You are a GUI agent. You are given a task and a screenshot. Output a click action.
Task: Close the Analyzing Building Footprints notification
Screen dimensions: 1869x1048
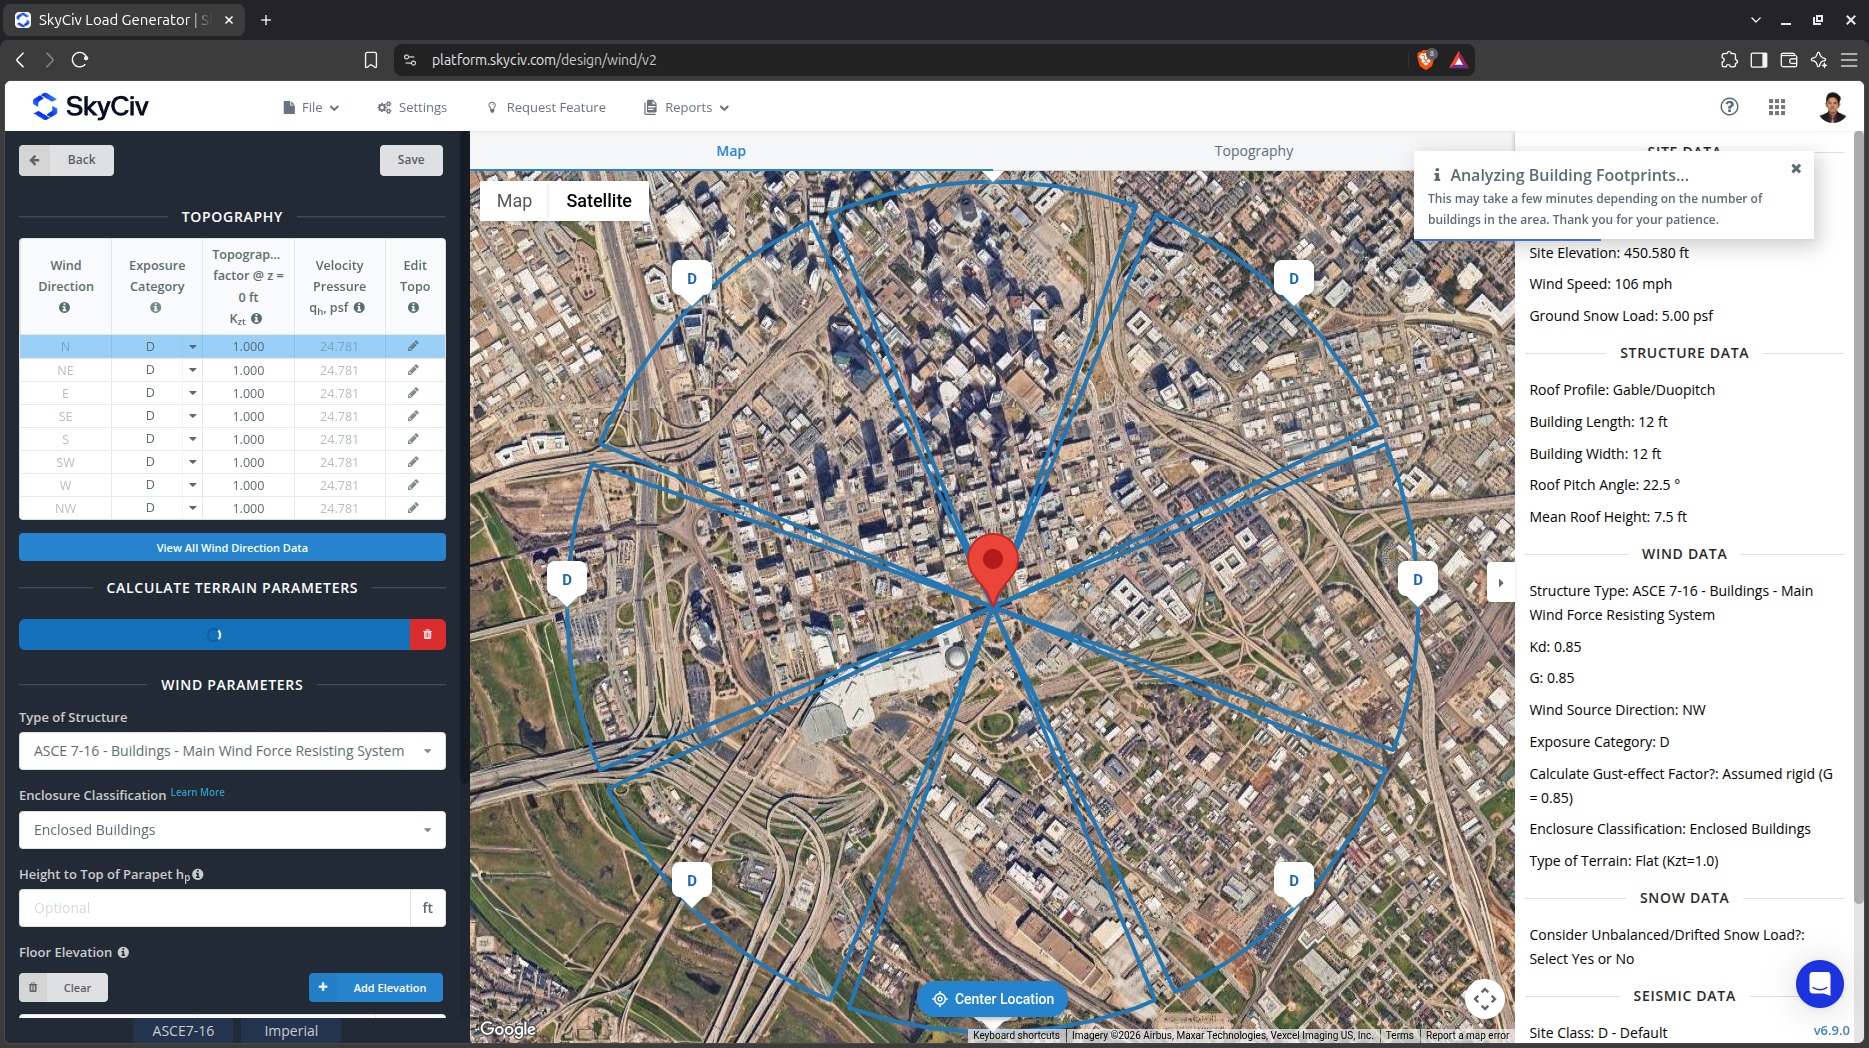click(x=1796, y=168)
